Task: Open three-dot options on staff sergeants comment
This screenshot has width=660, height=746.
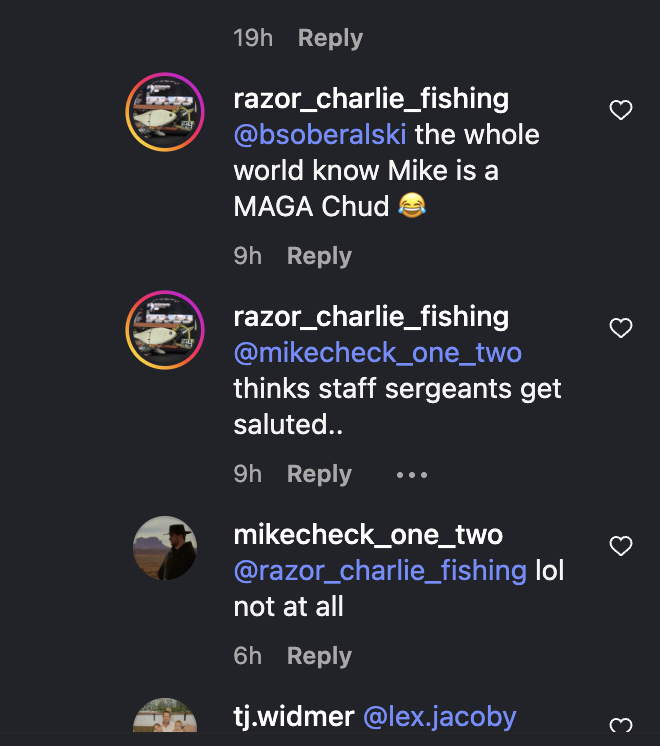Action: pyautogui.click(x=412, y=474)
